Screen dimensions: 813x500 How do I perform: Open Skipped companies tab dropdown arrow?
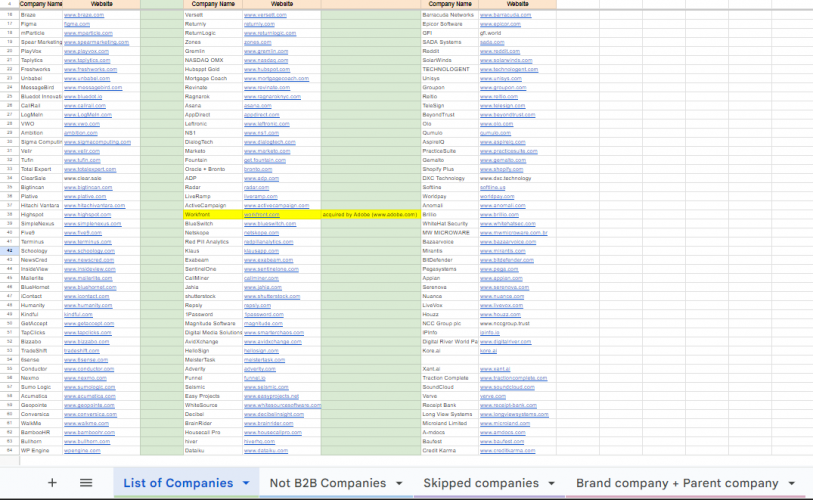pos(551,483)
